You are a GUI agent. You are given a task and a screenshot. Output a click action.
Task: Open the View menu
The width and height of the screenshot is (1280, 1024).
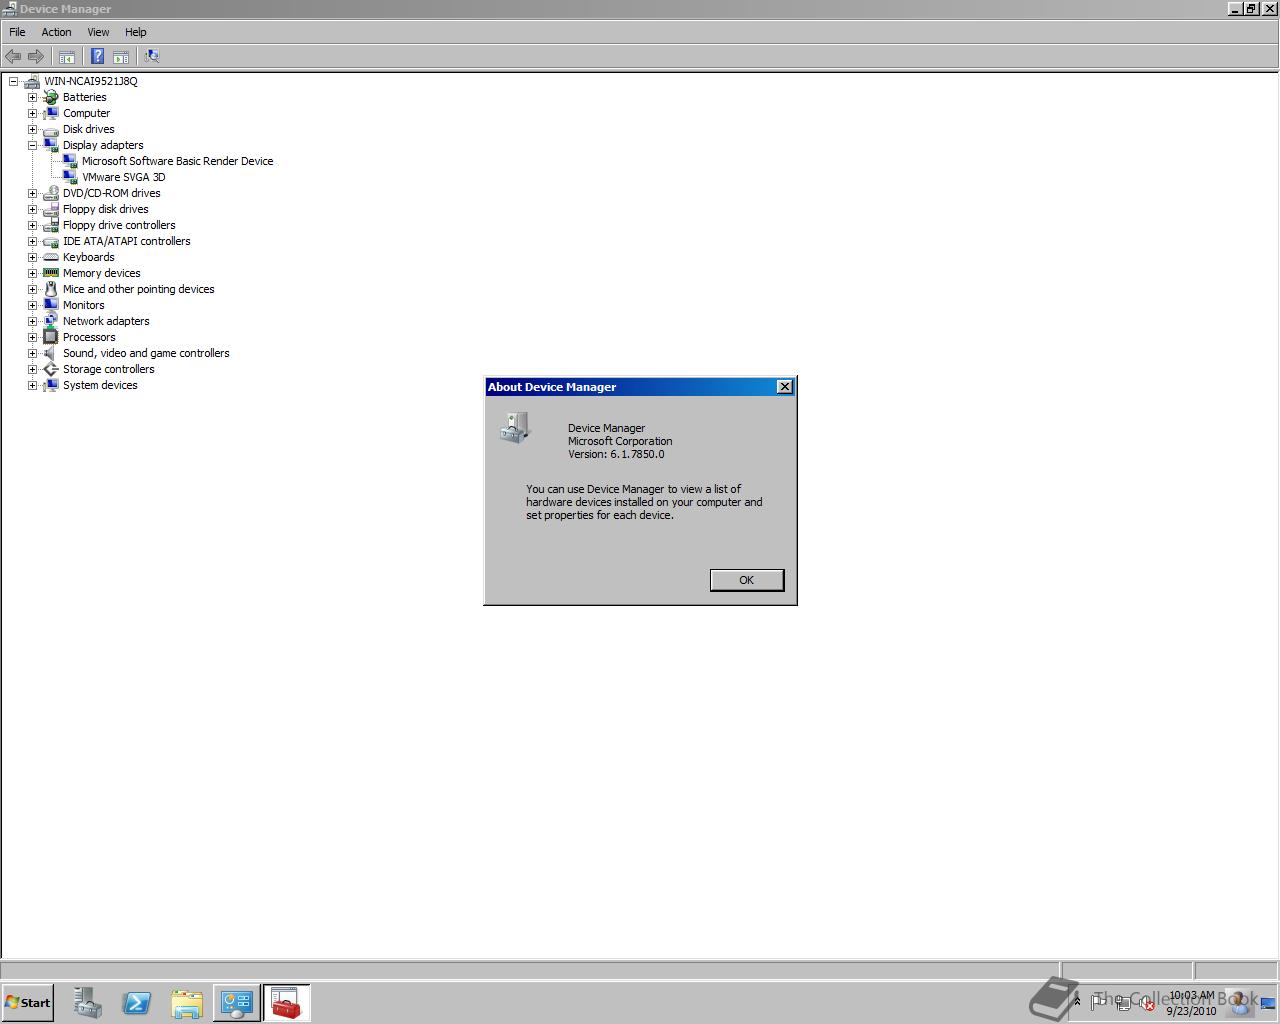98,32
